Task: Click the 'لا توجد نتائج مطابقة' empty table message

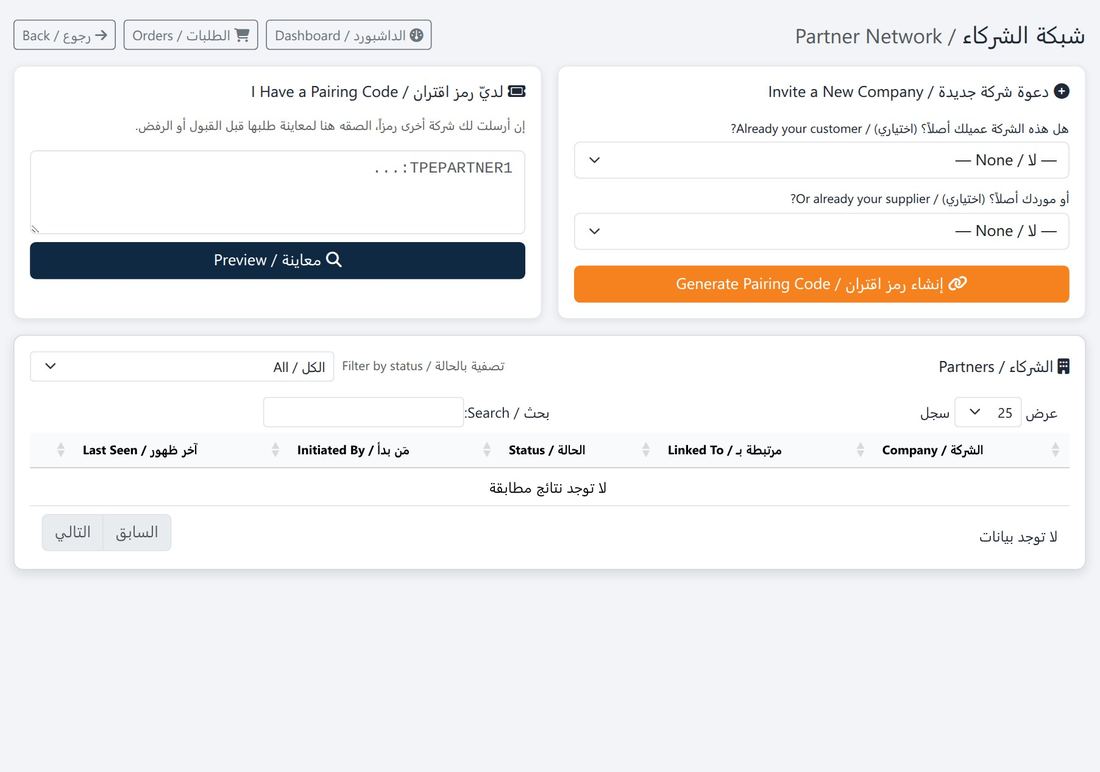Action: pos(547,488)
